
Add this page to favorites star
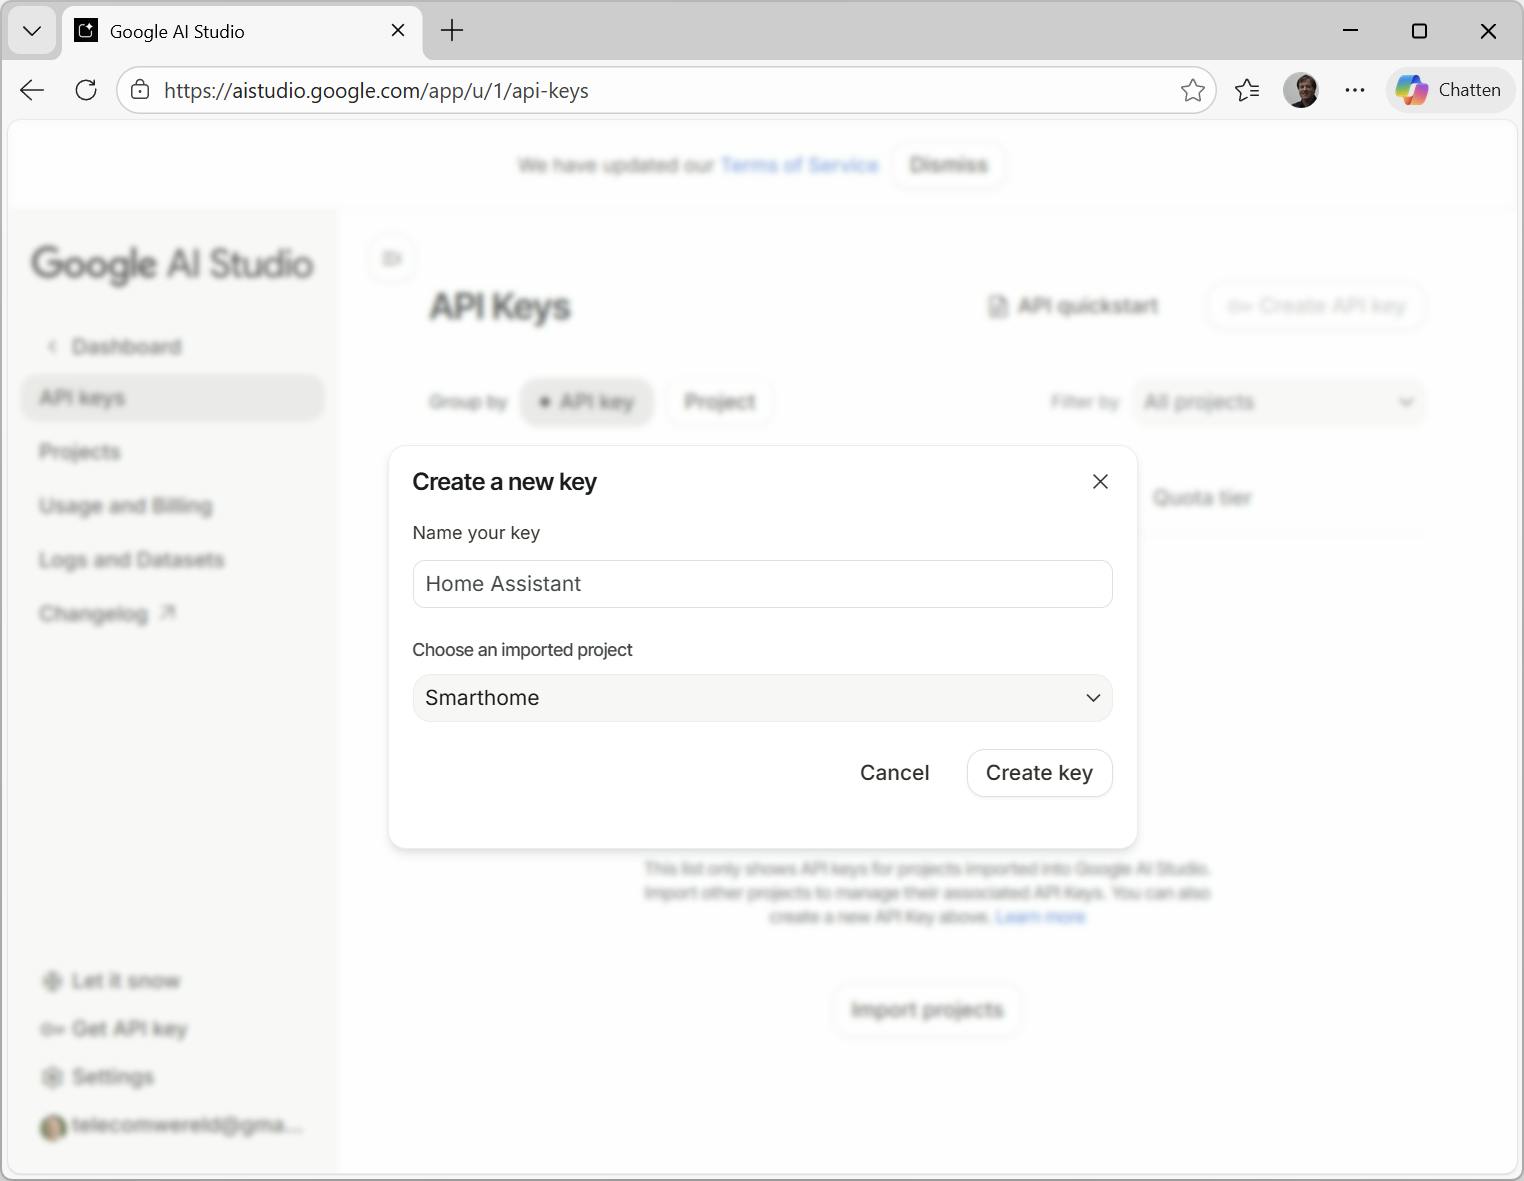pos(1192,91)
